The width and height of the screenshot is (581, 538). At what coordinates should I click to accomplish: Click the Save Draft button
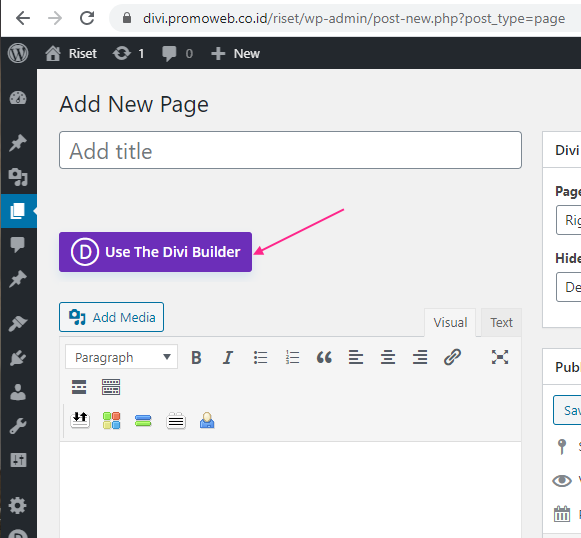tap(568, 410)
